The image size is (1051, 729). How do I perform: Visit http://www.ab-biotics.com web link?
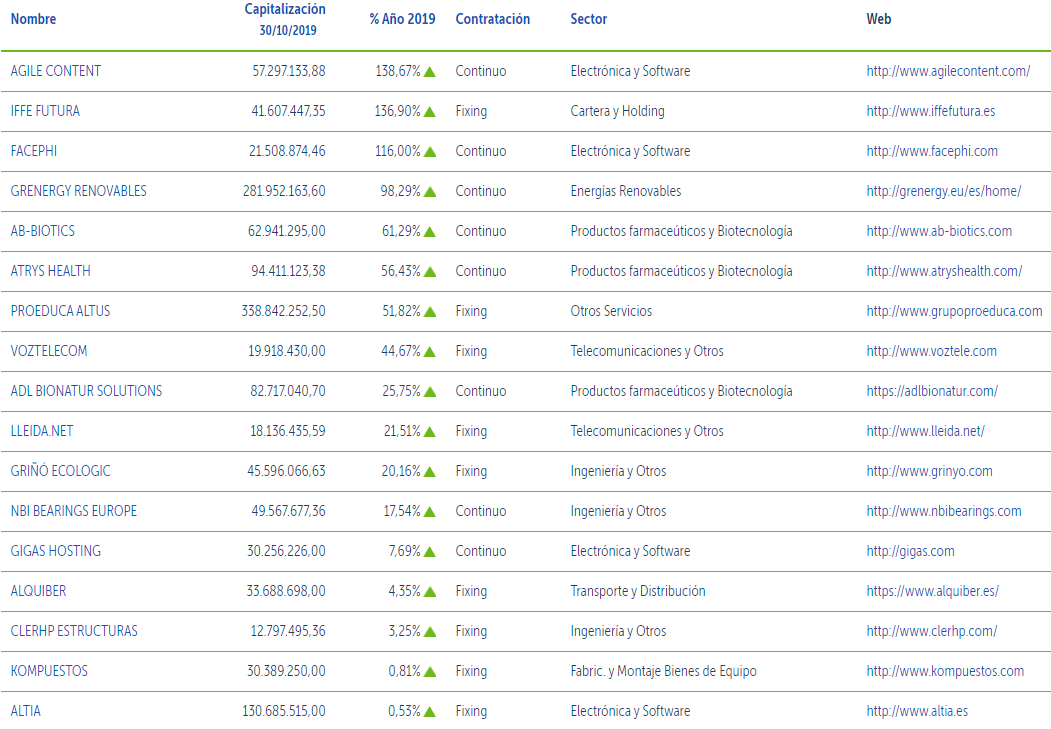939,231
